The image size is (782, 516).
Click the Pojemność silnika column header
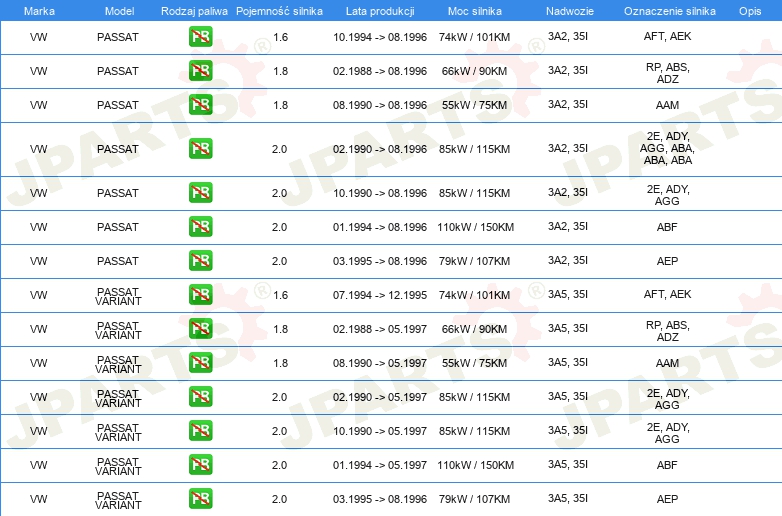coord(279,11)
